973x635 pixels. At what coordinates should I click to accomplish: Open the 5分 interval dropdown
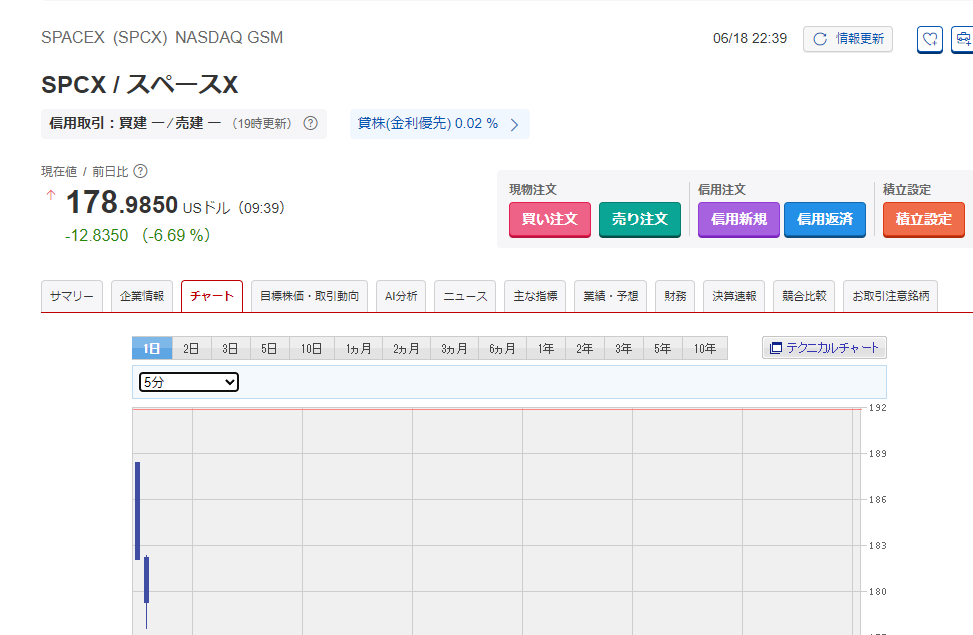coord(189,382)
